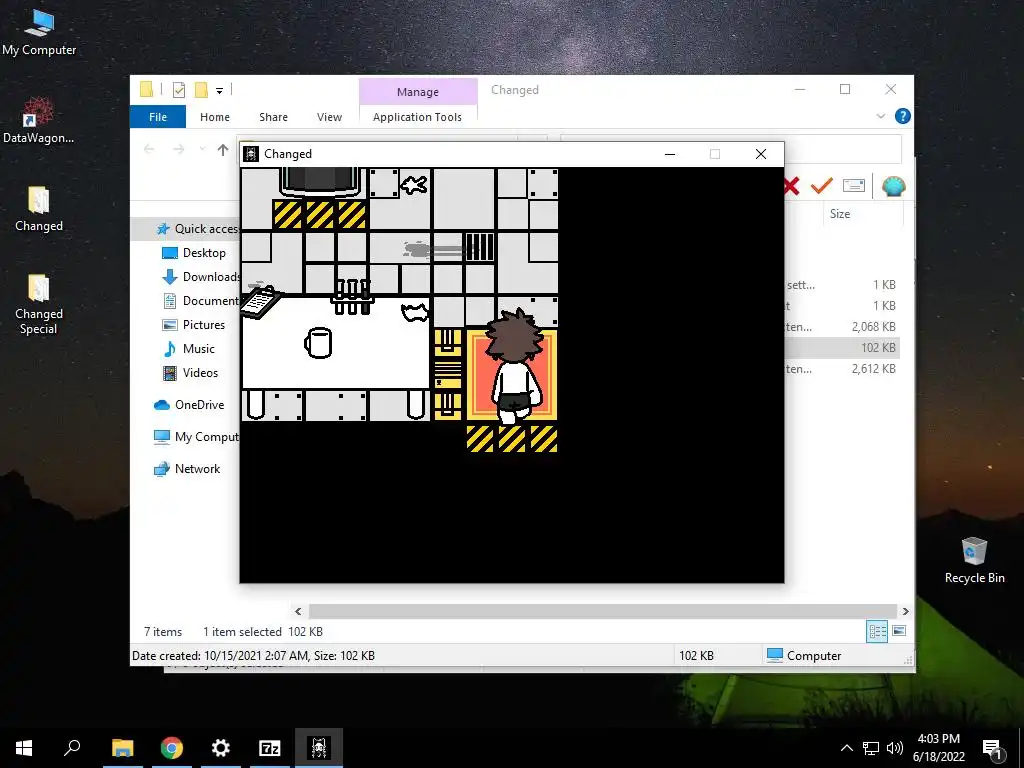Open the Application Tools tab
Image resolution: width=1024 pixels, height=768 pixels.
[417, 117]
